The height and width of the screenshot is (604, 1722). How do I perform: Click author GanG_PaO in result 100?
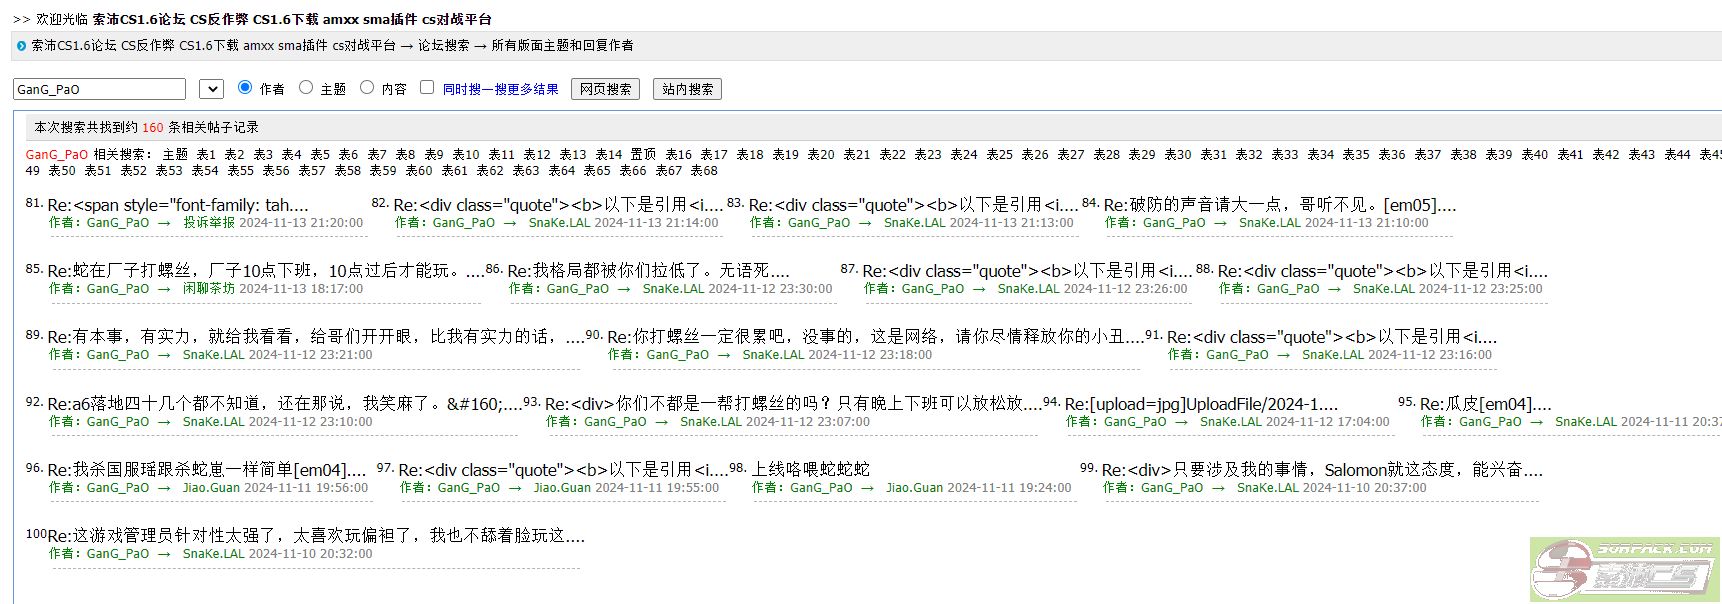point(118,554)
